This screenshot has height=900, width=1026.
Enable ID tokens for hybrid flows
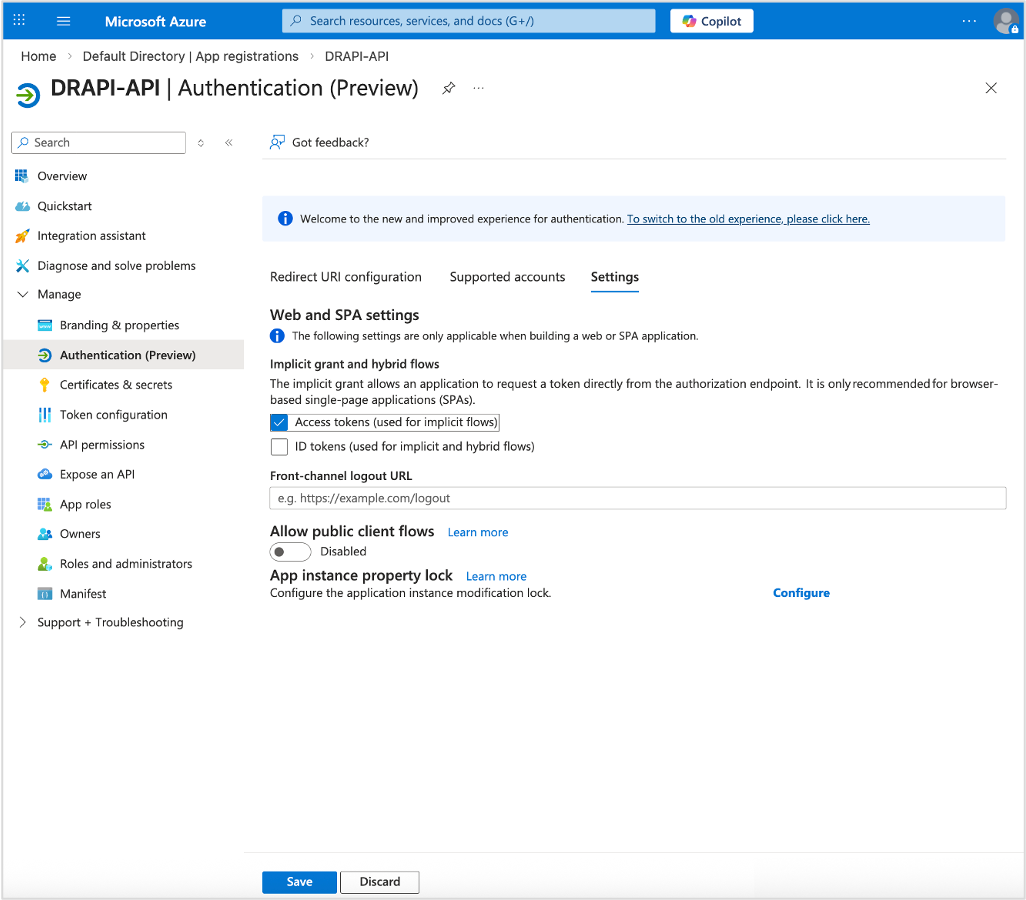click(x=279, y=446)
